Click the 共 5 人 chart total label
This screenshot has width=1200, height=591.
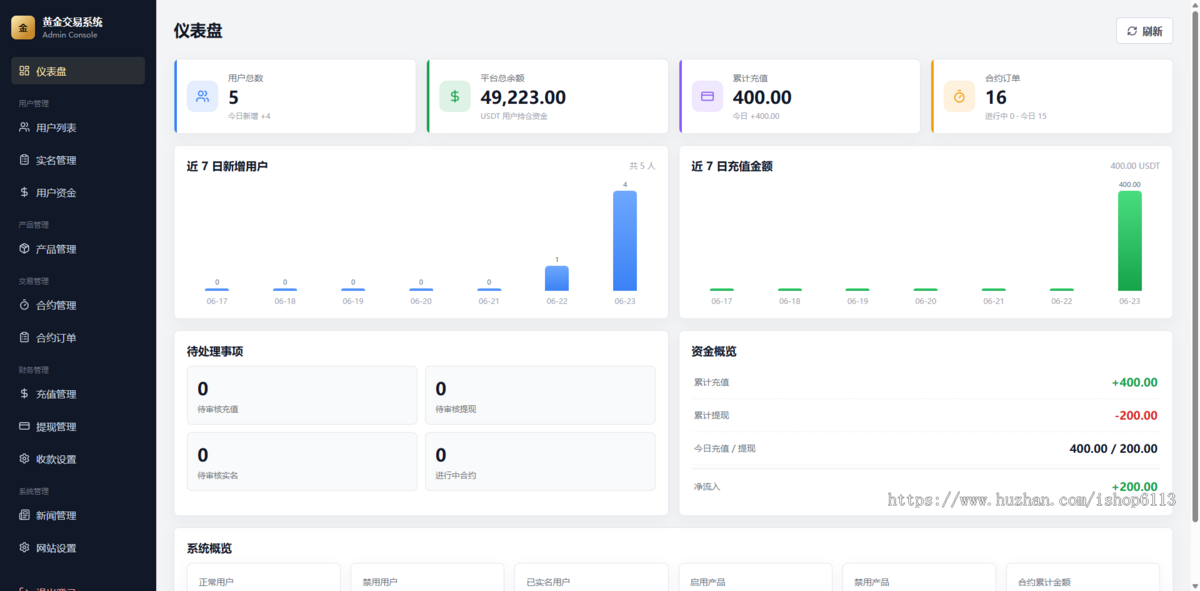tap(642, 166)
